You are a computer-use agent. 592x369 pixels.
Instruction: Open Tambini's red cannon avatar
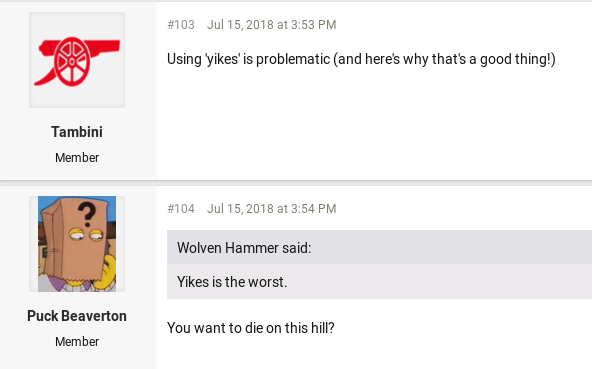click(x=77, y=60)
